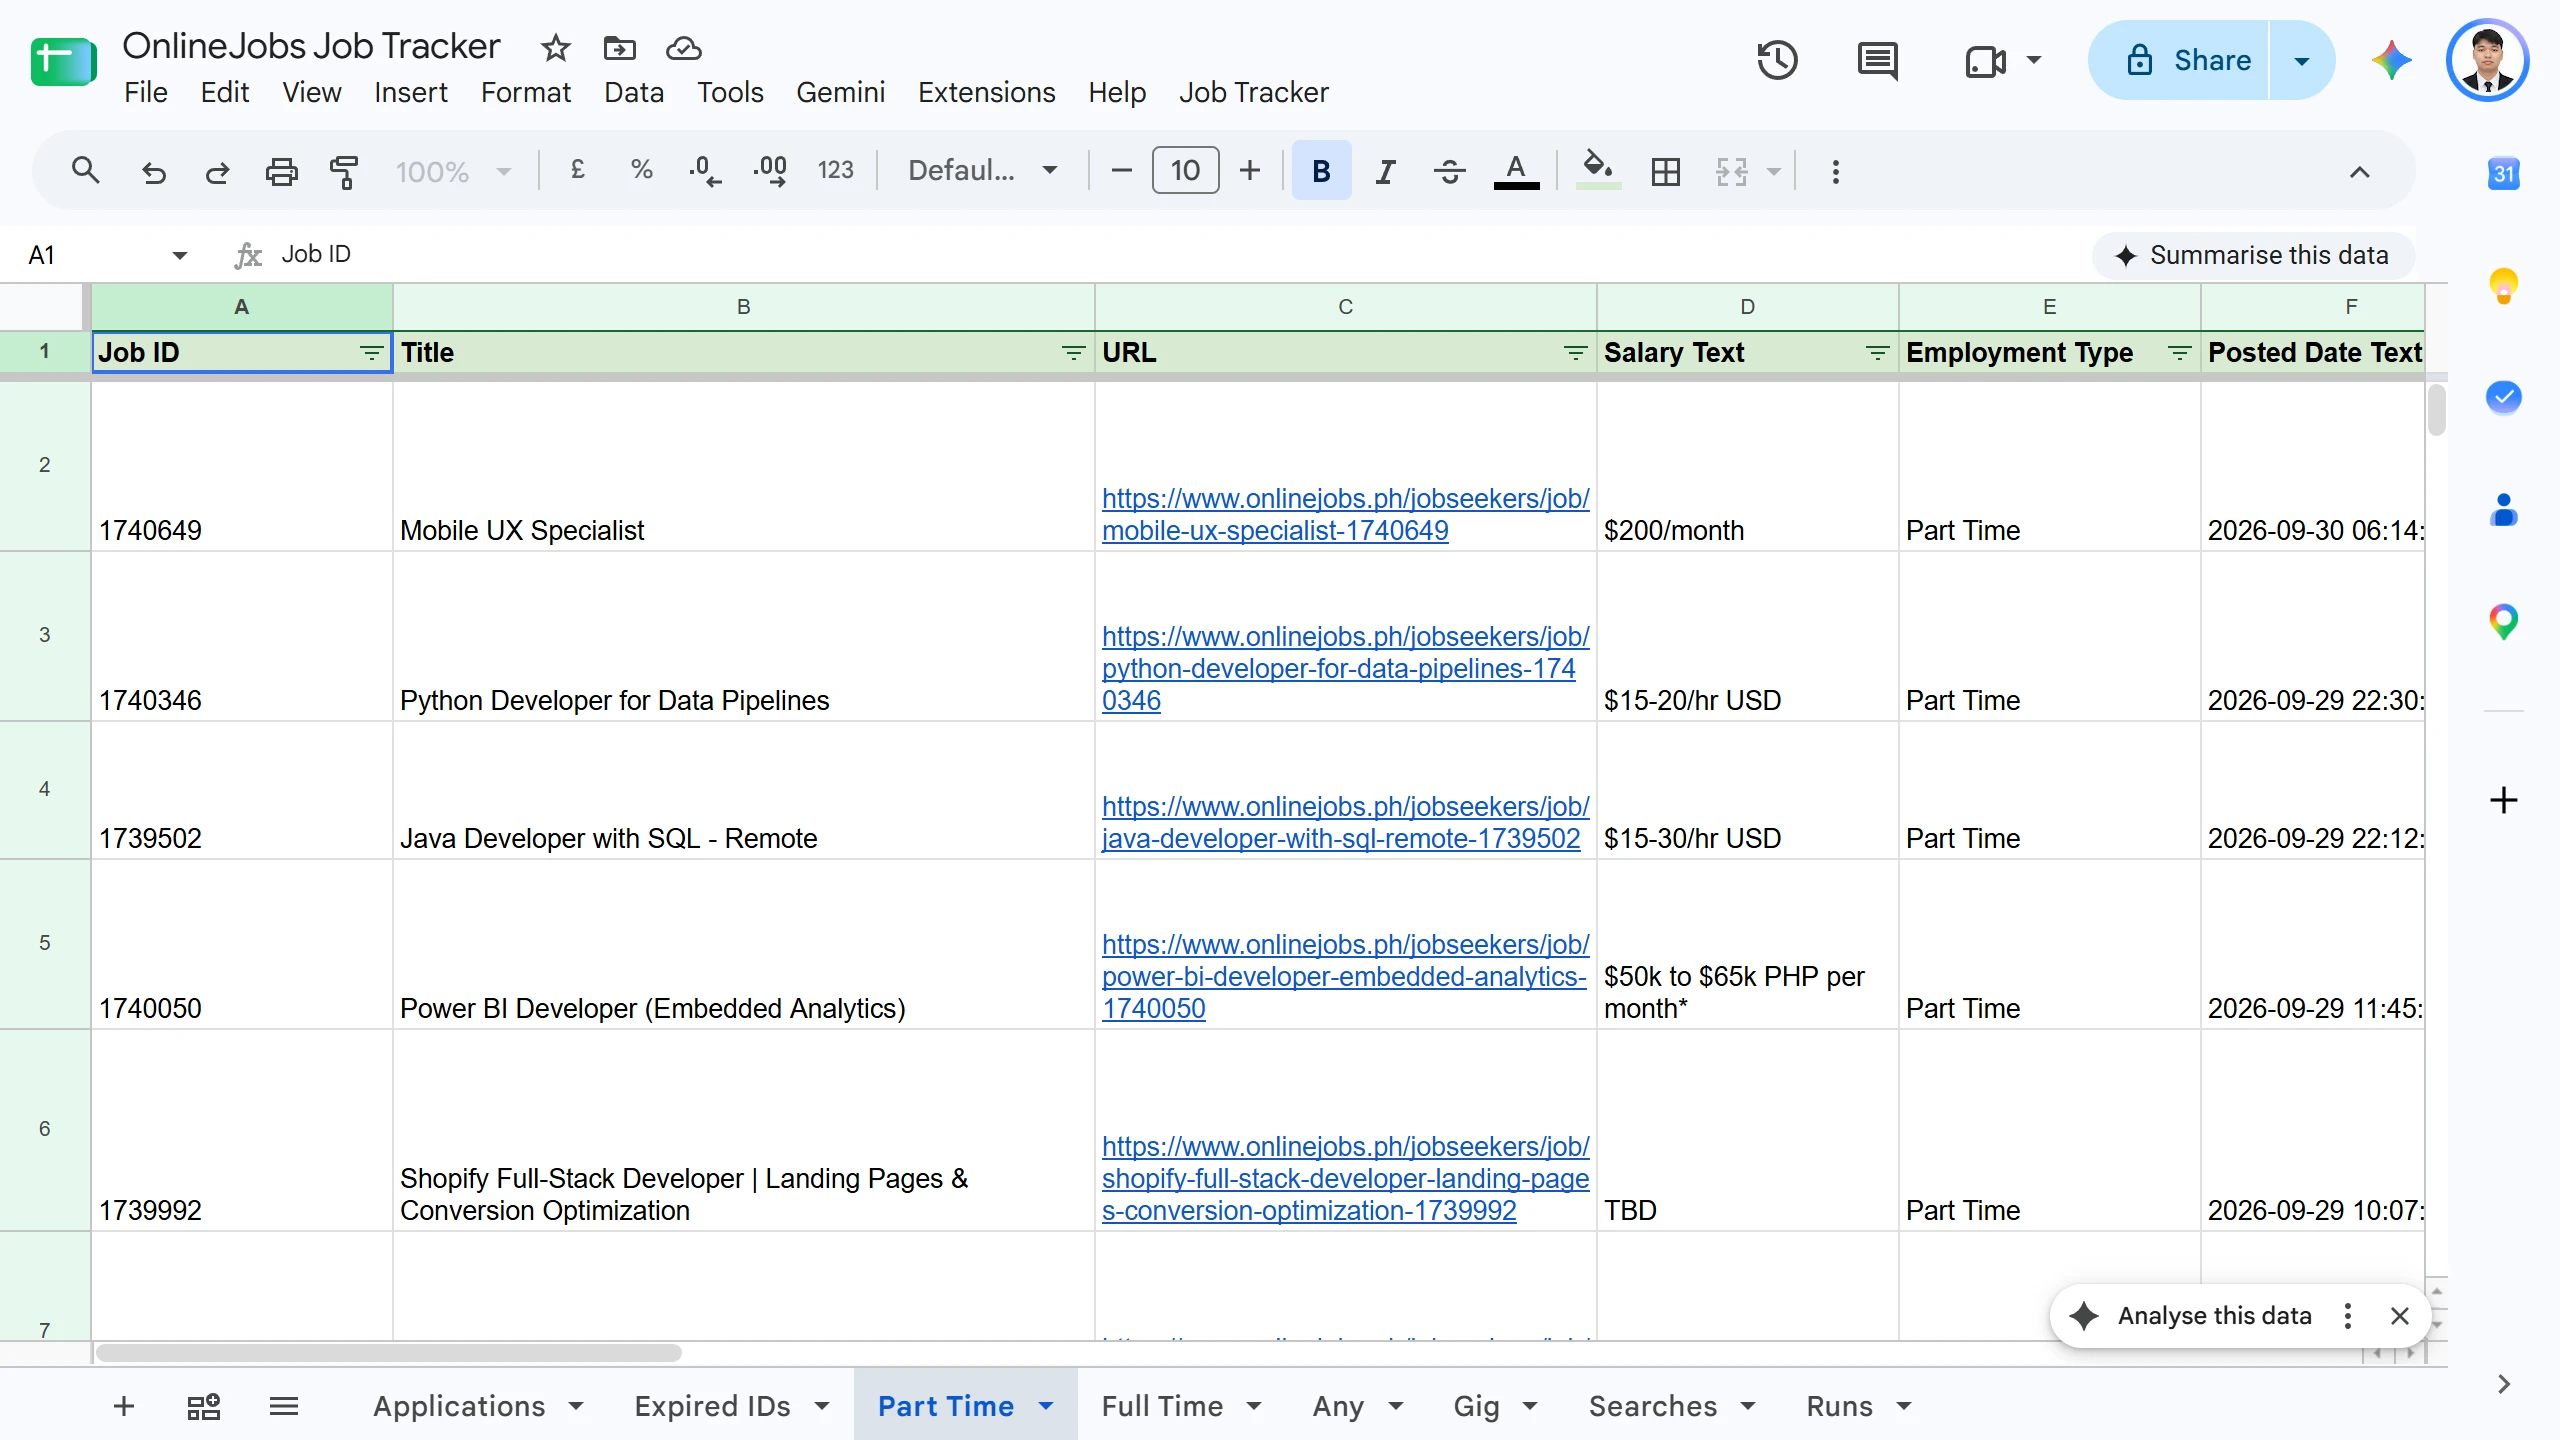Switch to the Full Time sheet tab
Viewport: 2560px width, 1440px height.
[1162, 1406]
